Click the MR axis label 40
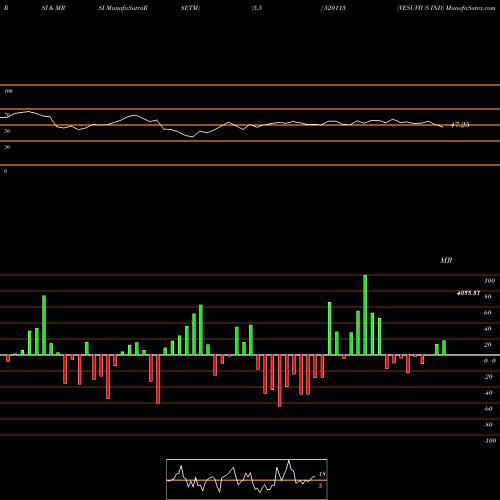 coord(488,329)
